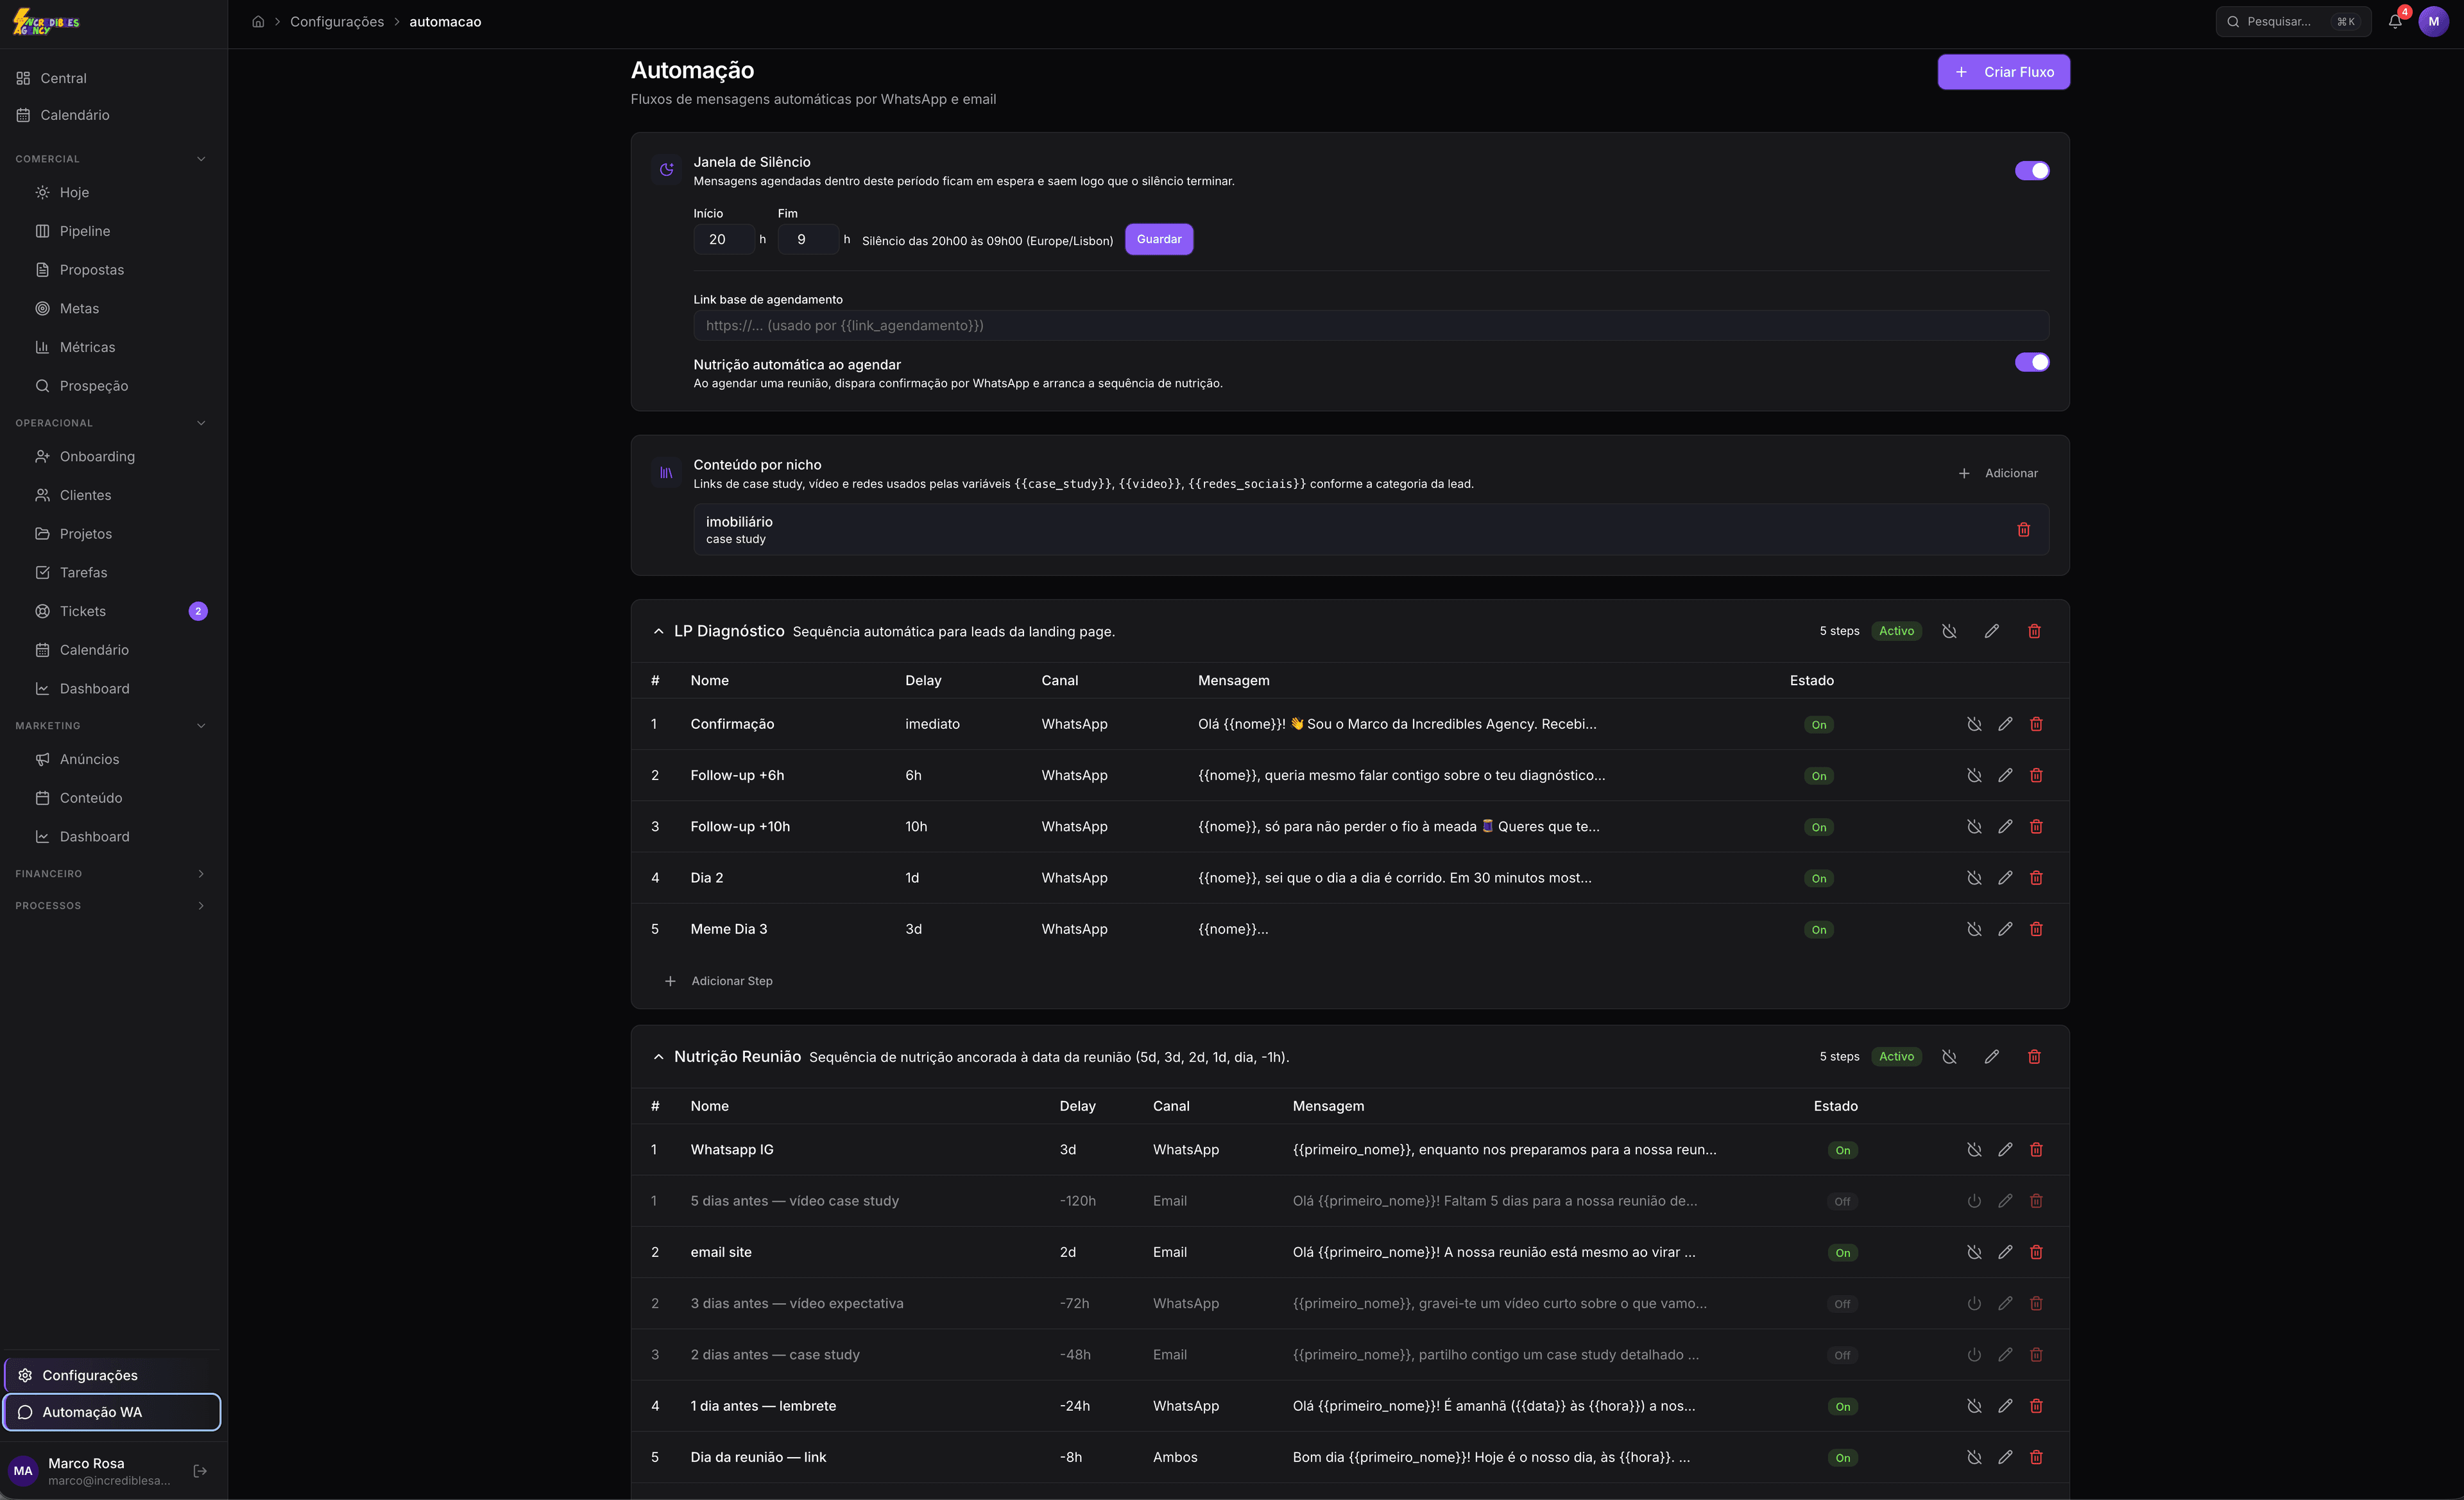Delete the 2 dias antes case study step
The width and height of the screenshot is (2464, 1500).
[x=2036, y=1355]
